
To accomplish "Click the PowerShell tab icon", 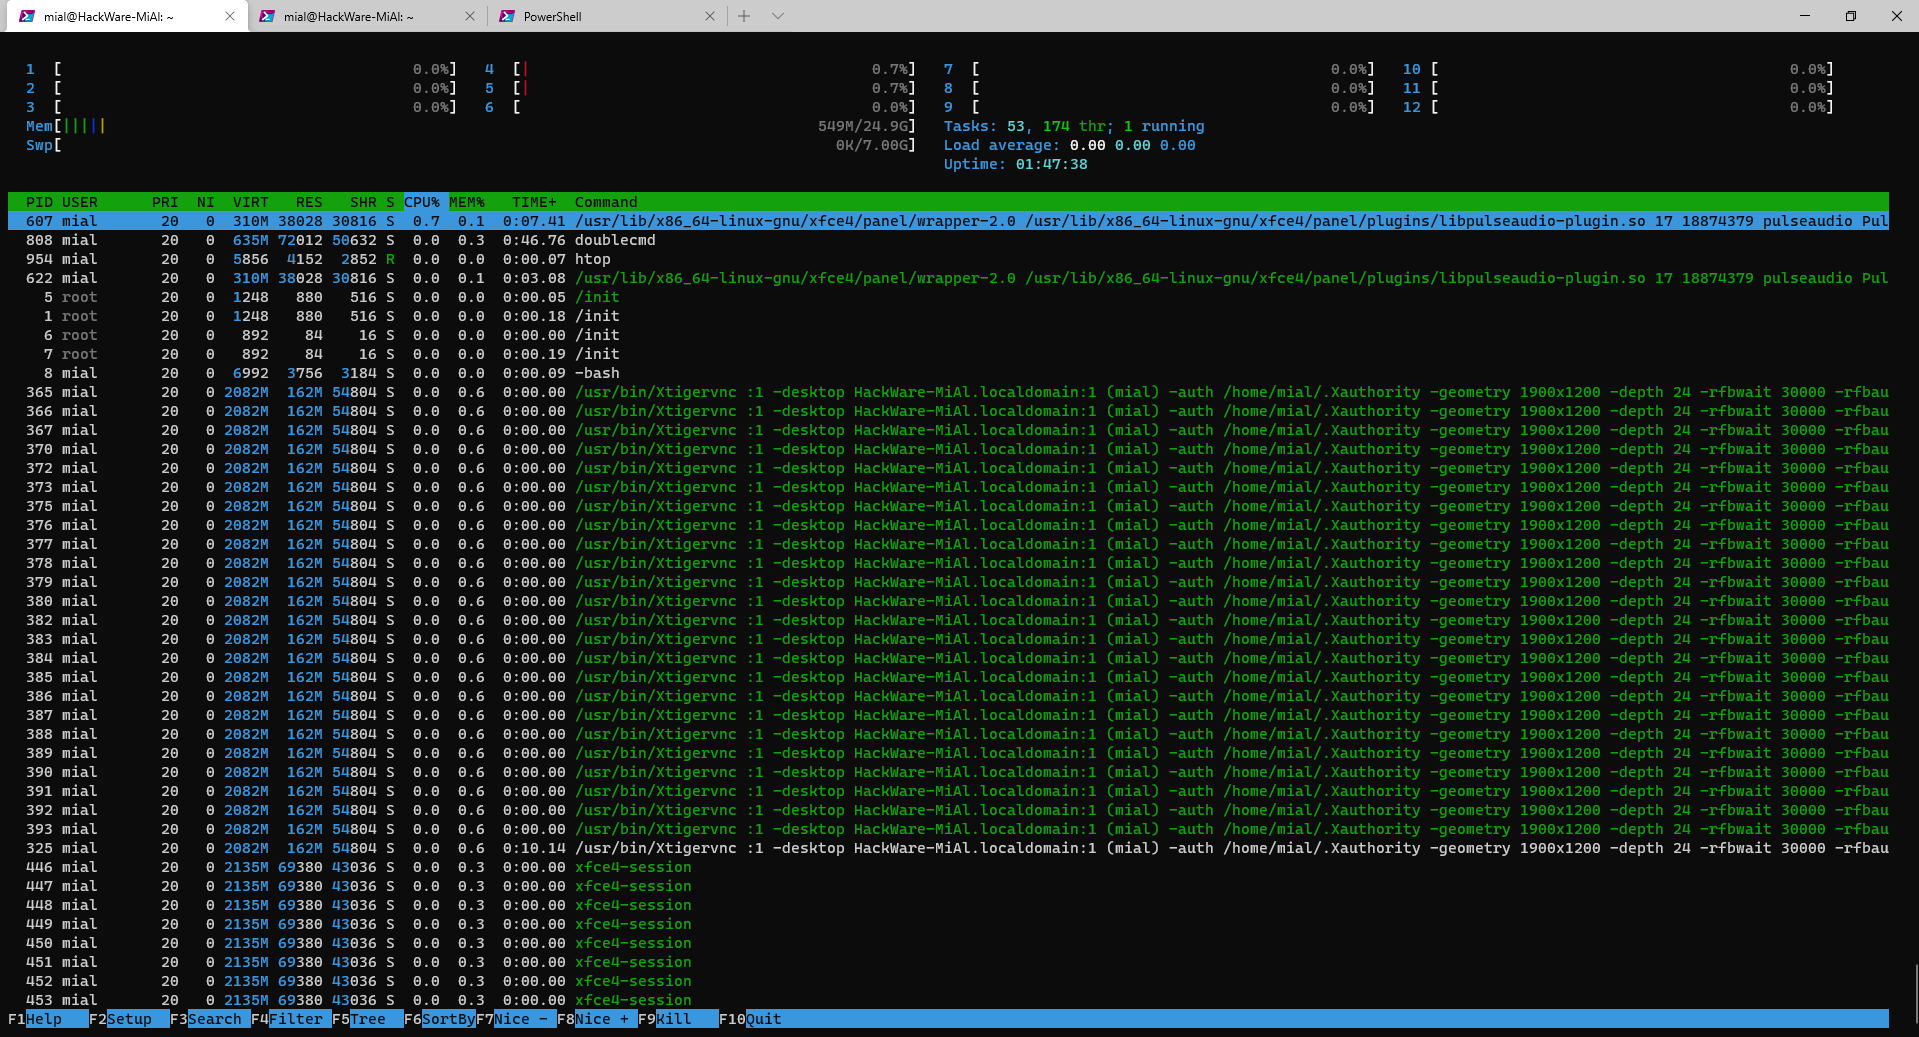I will pyautogui.click(x=507, y=16).
